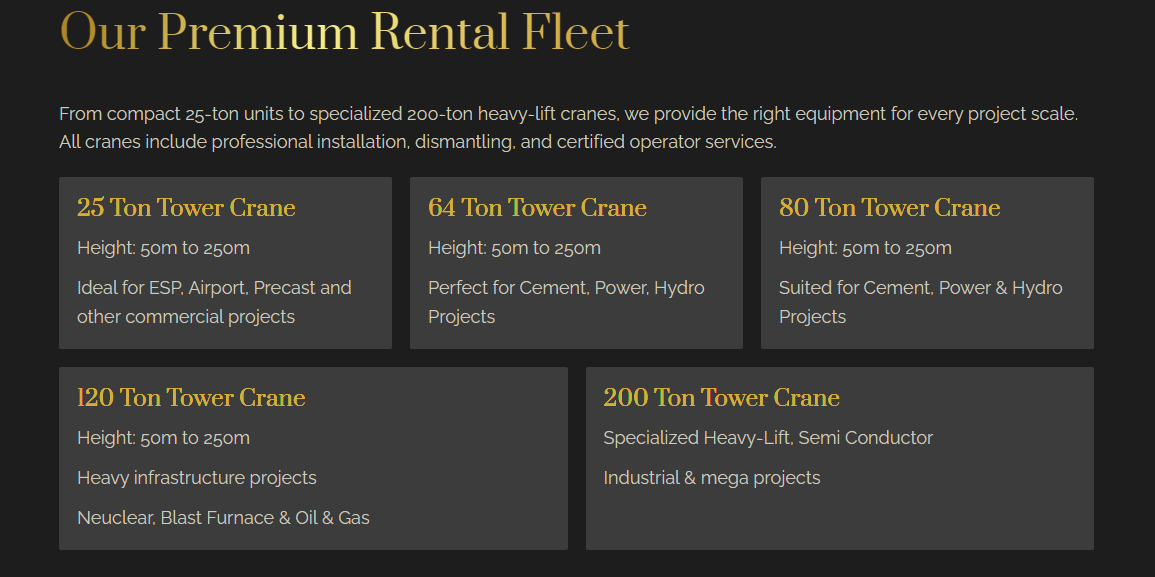The height and width of the screenshot is (577, 1155).
Task: Click the height line in the 80 Ton card
Action: coord(865,248)
